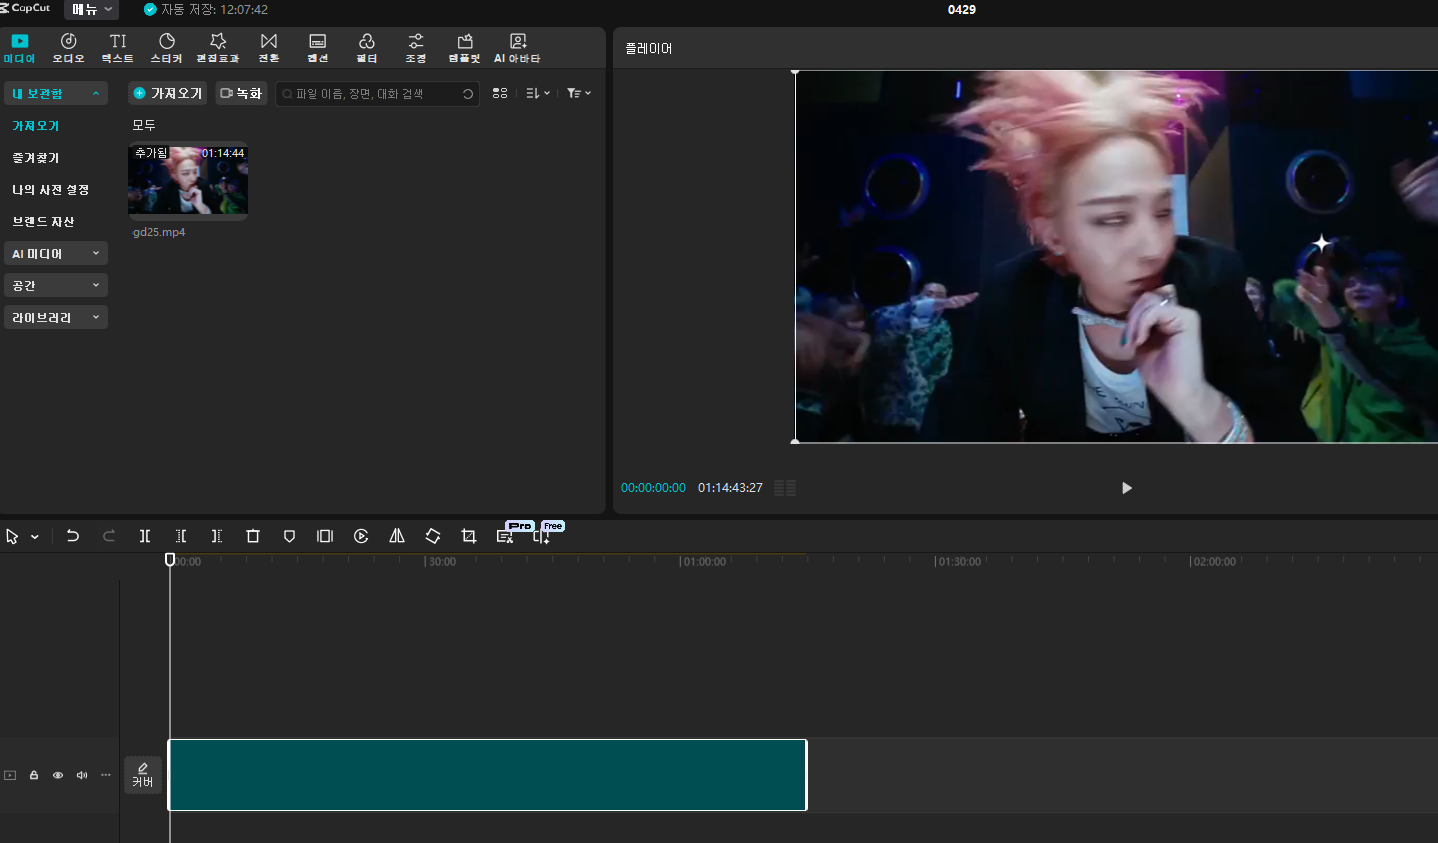The image size is (1438, 843).
Task: Open the 전환 (Transitions) tab
Action: point(269,47)
